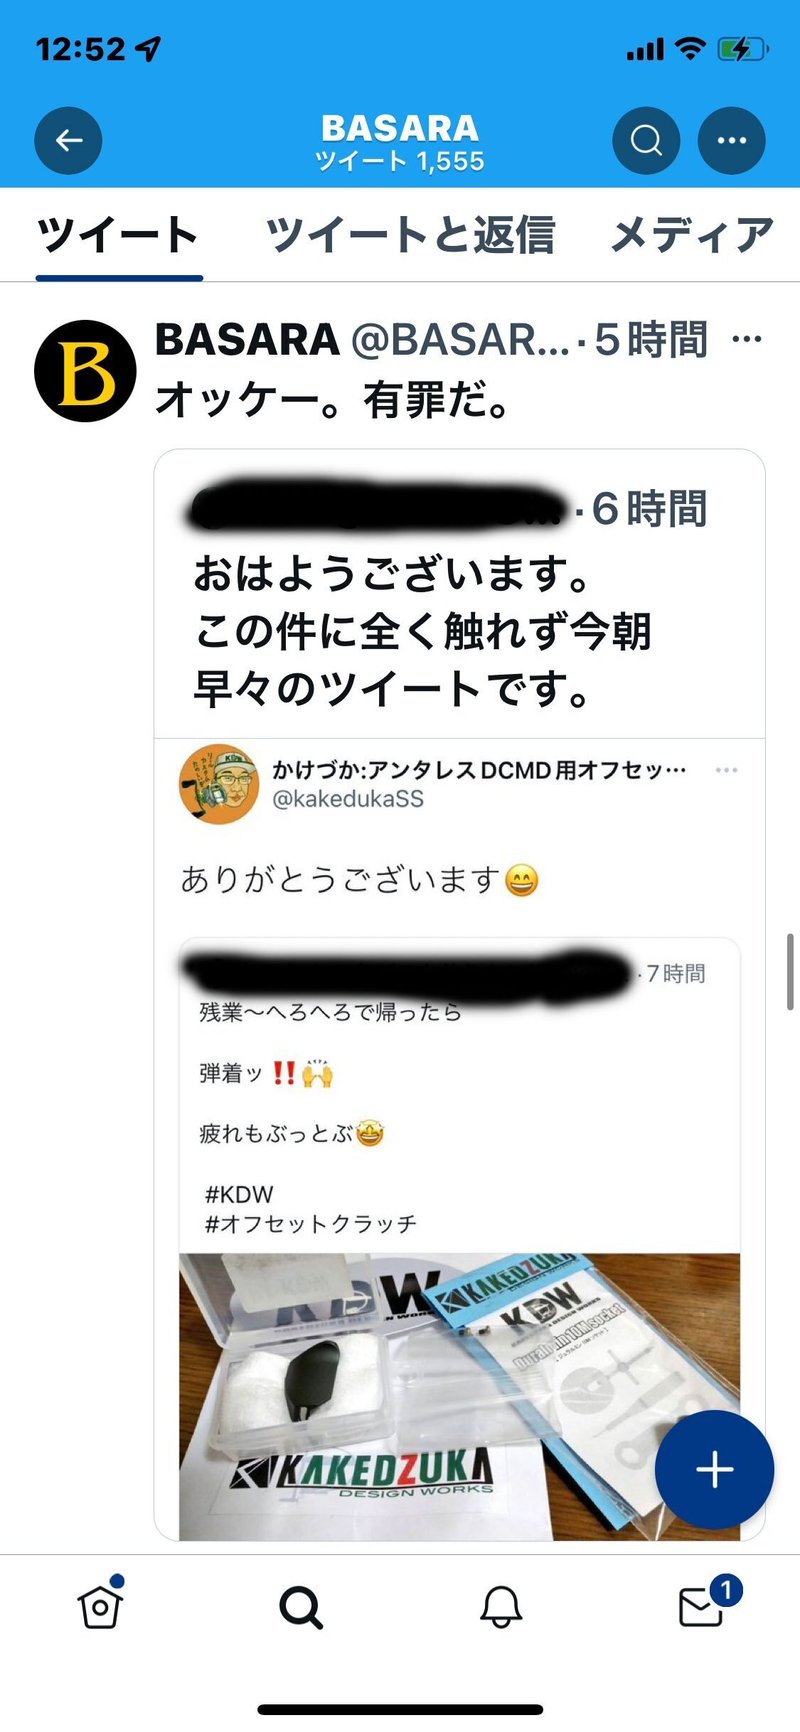Open notifications bell in the bottom bar

501,1607
